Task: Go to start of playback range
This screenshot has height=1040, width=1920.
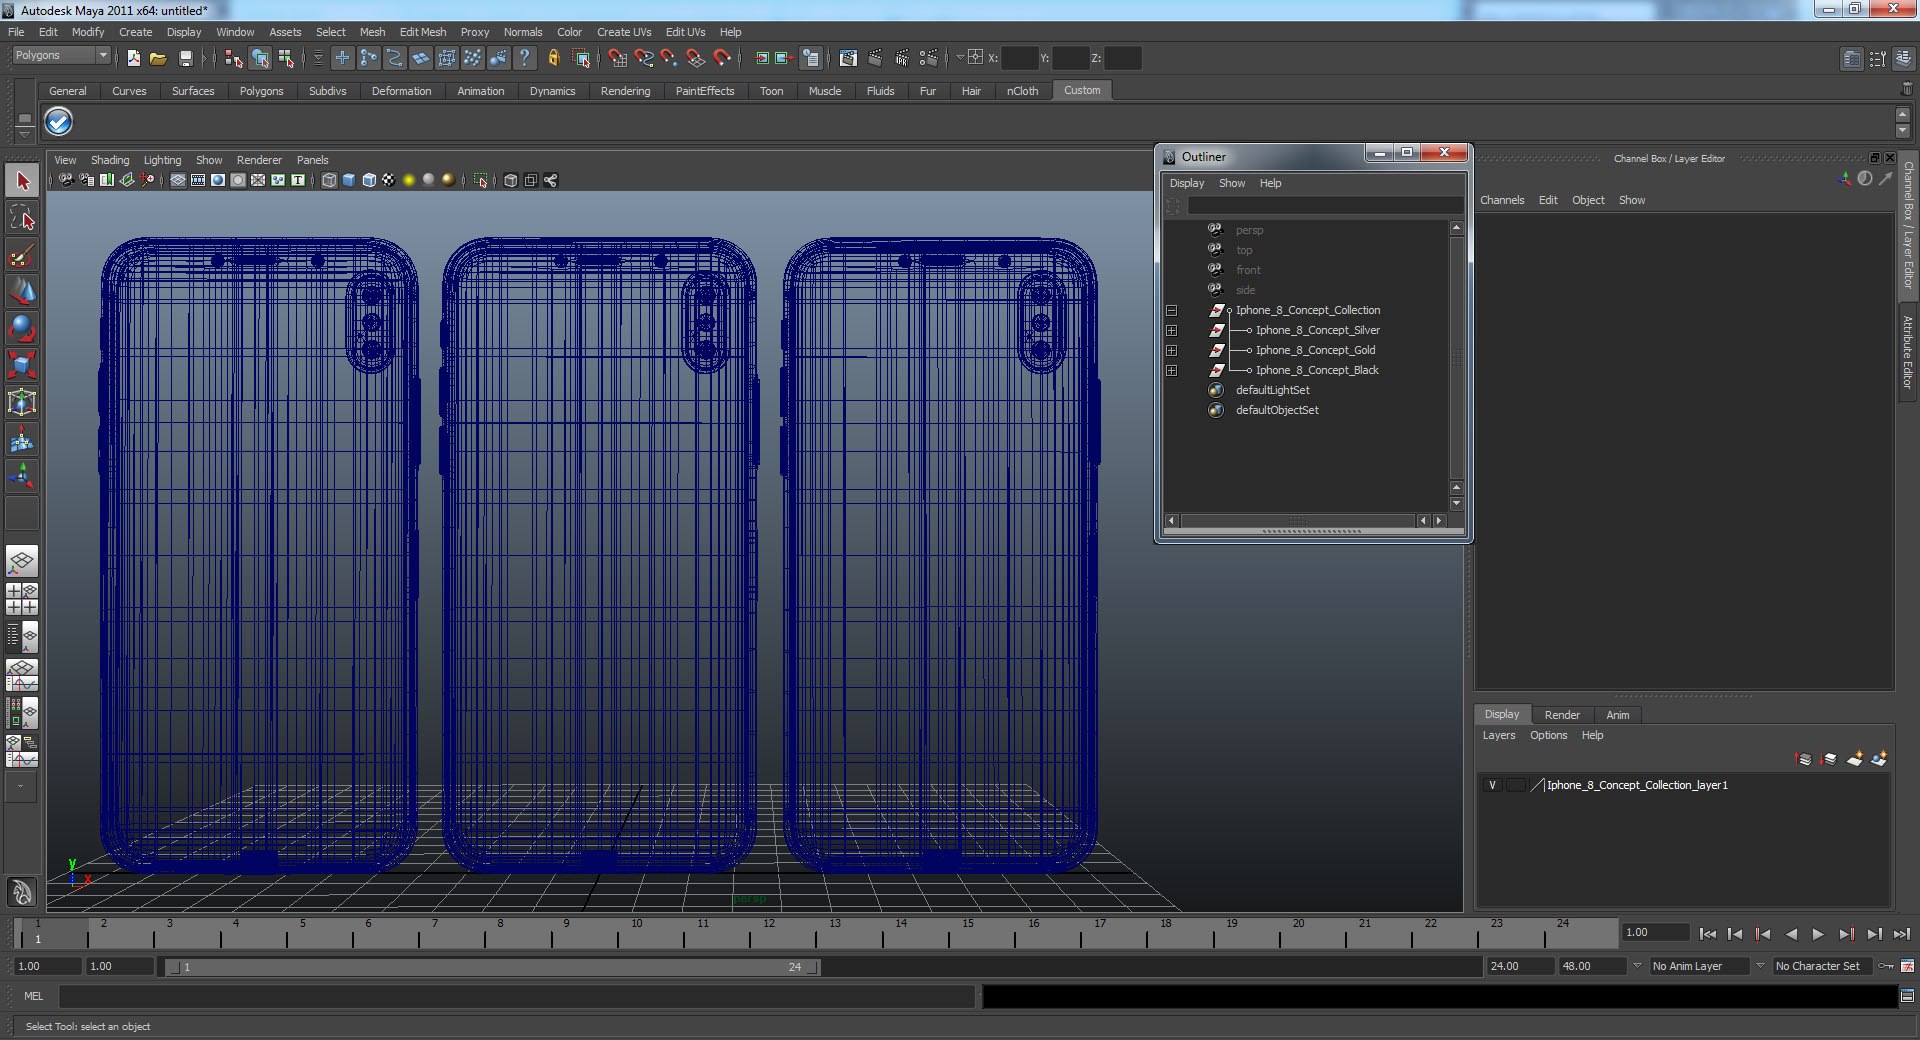Action: click(x=1707, y=934)
